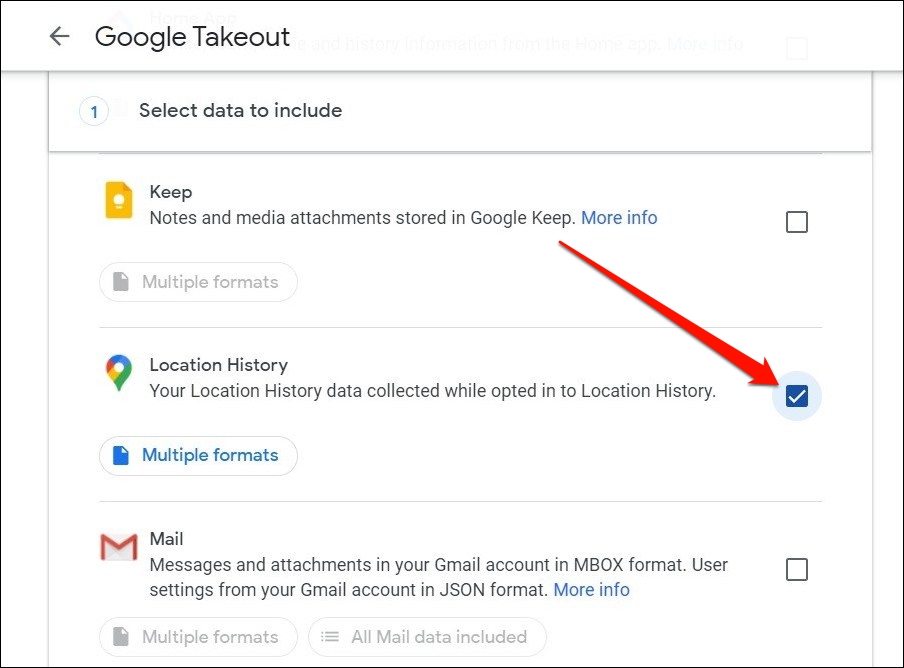Click the Location History maps pin icon

pos(119,372)
